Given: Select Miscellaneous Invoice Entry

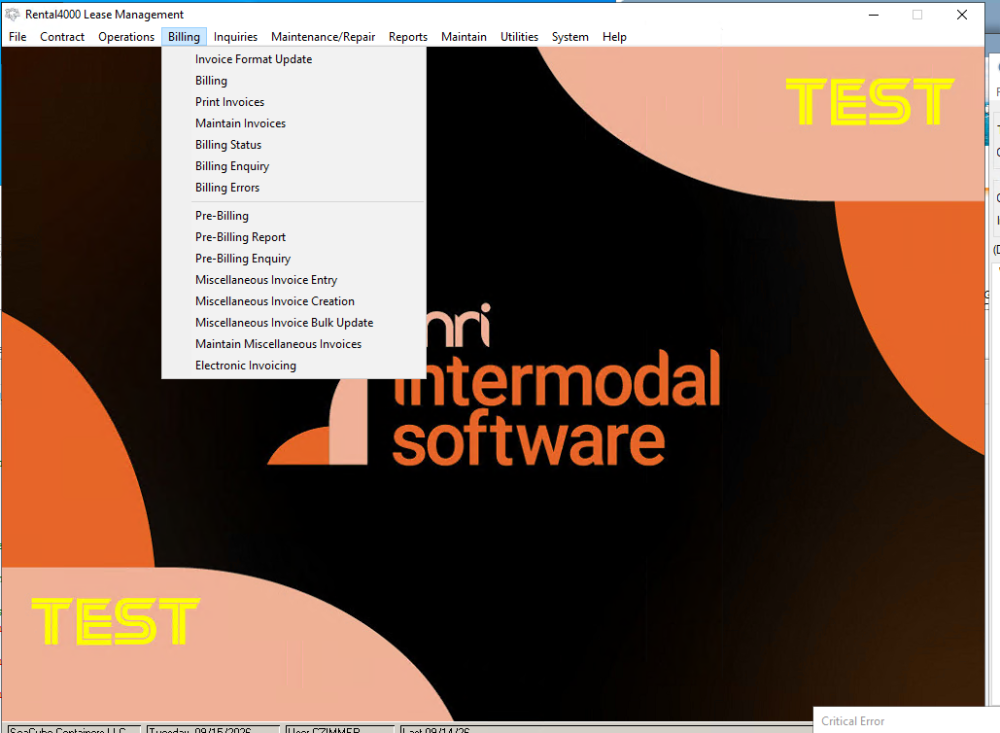Looking at the screenshot, I should (x=294, y=280).
